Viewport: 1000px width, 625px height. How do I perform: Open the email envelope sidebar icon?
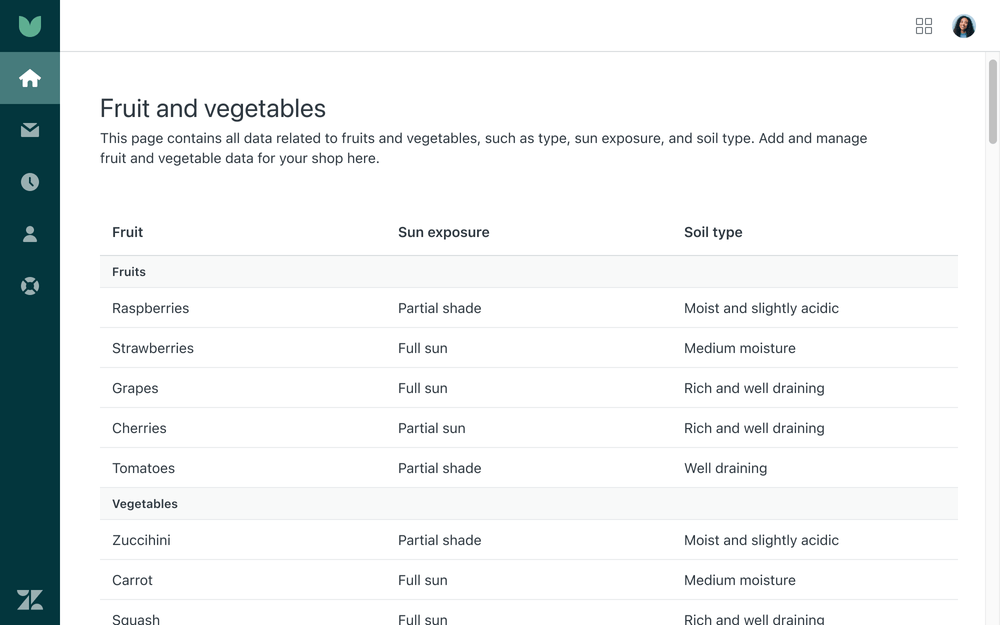[x=30, y=130]
